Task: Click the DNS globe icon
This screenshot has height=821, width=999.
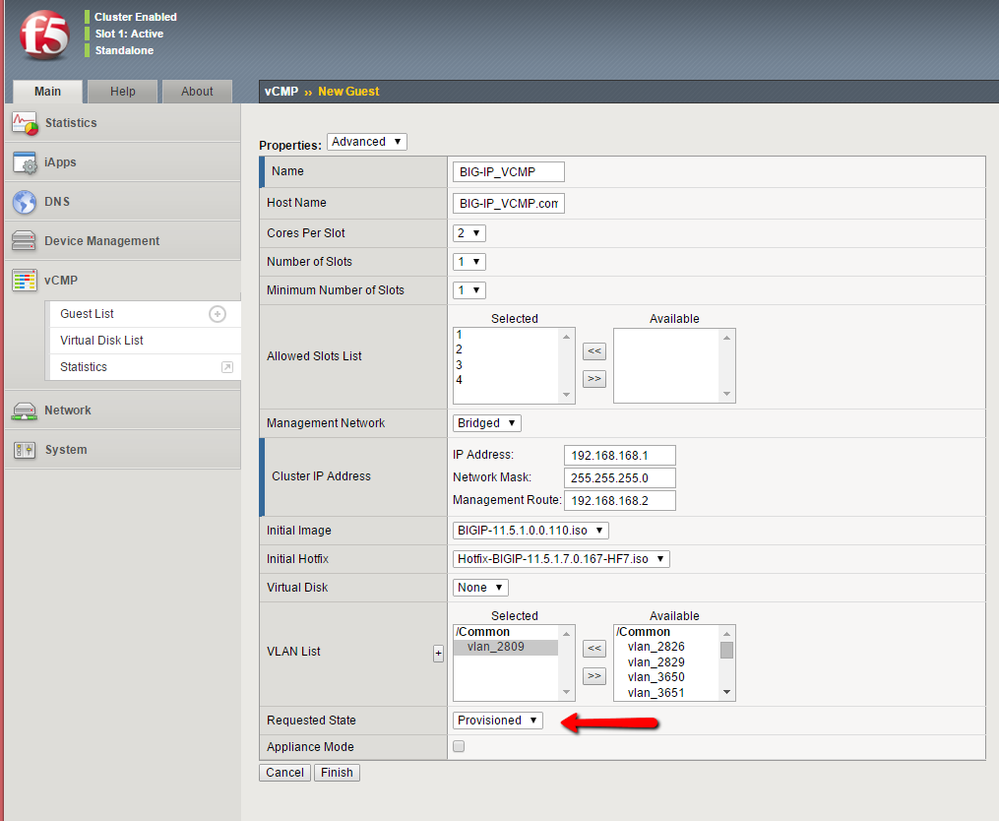Action: (25, 202)
